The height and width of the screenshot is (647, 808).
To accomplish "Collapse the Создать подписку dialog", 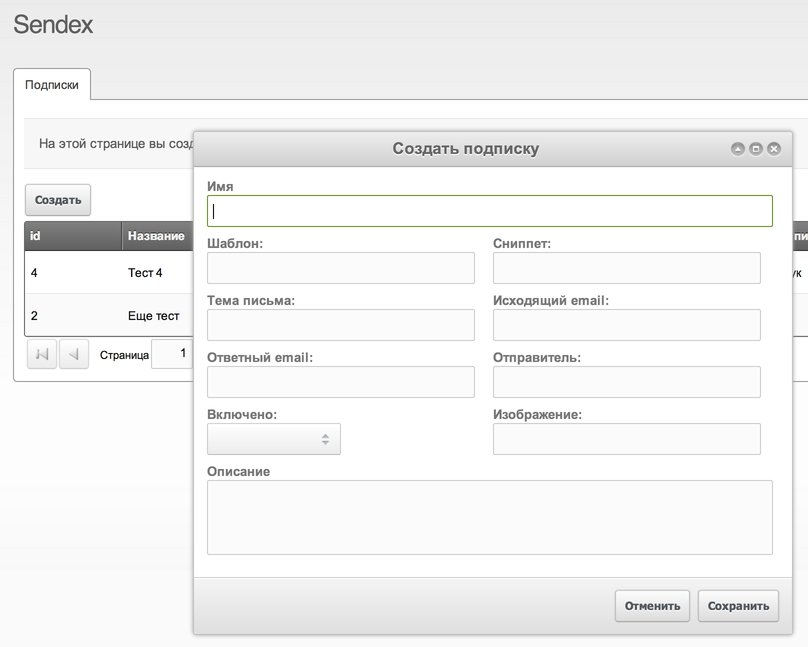I will [738, 149].
